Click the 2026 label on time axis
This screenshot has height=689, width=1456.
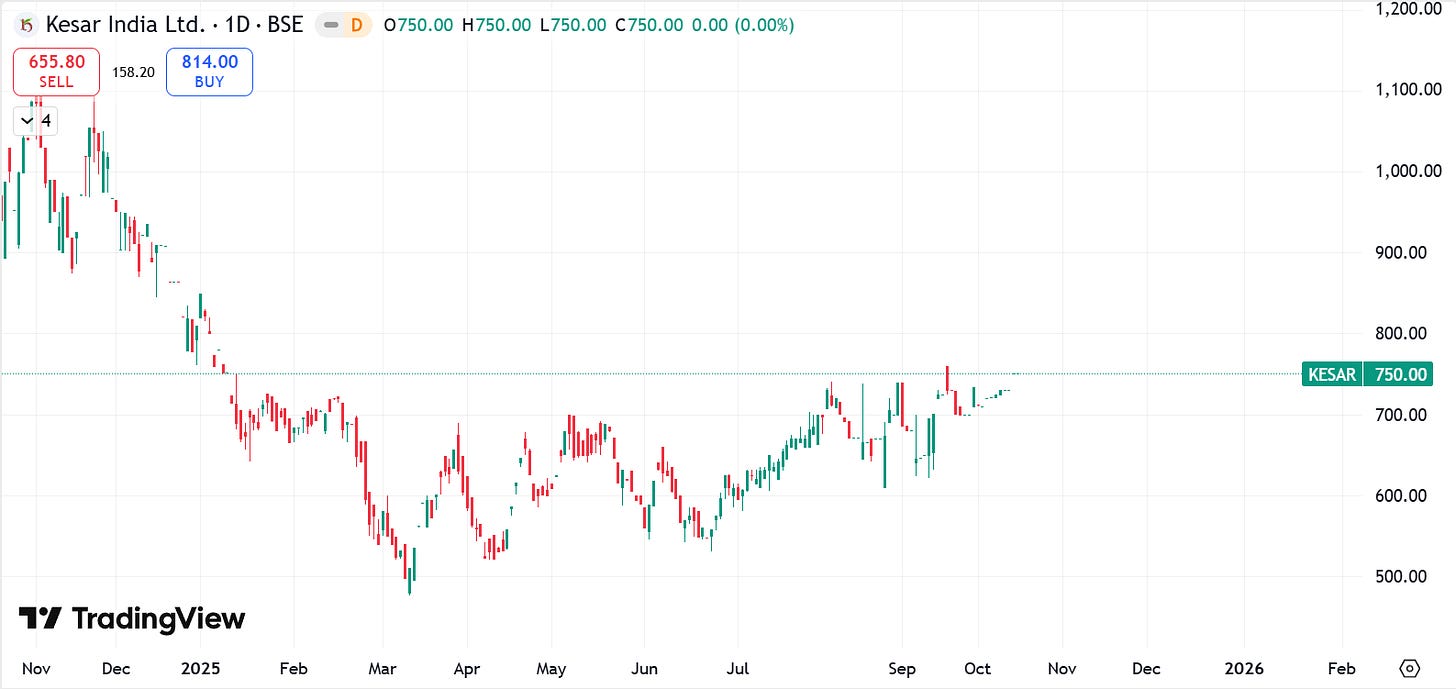(x=1243, y=668)
